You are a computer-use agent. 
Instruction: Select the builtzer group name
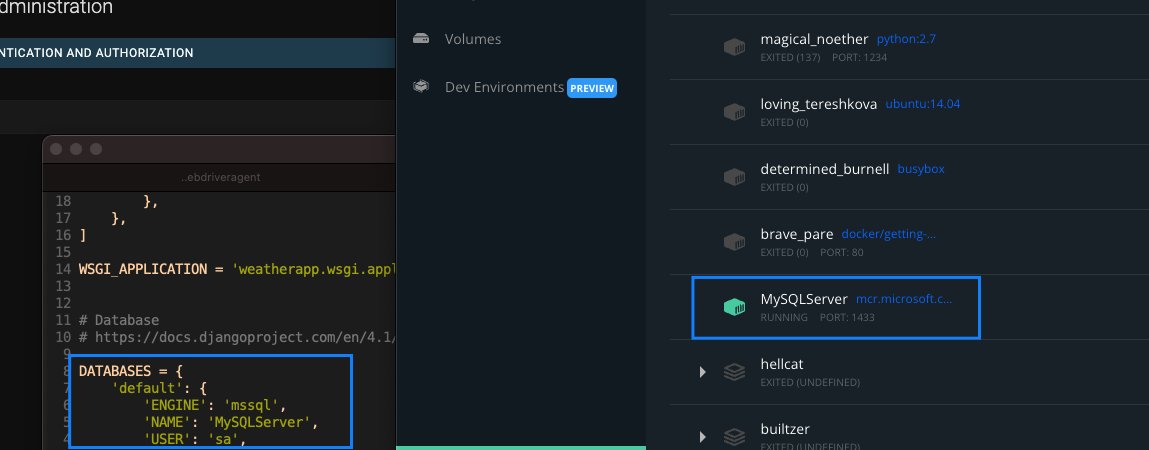[785, 429]
